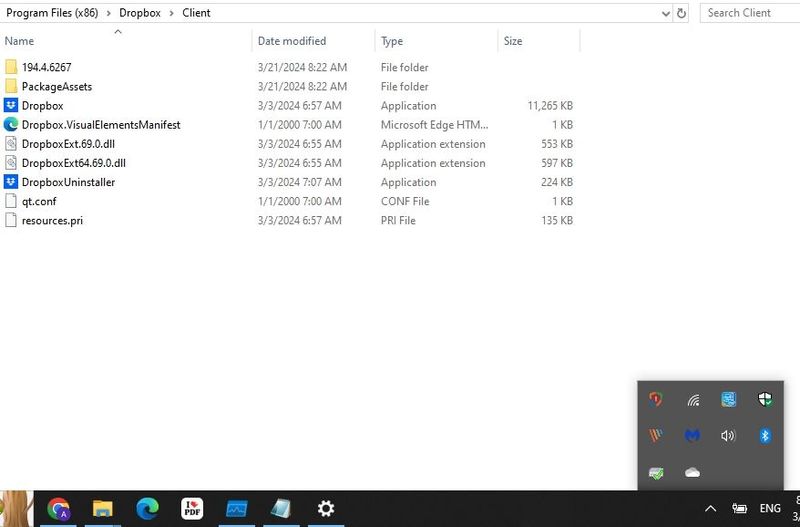
Task: Refresh the Client folder view
Action: pyautogui.click(x=681, y=13)
